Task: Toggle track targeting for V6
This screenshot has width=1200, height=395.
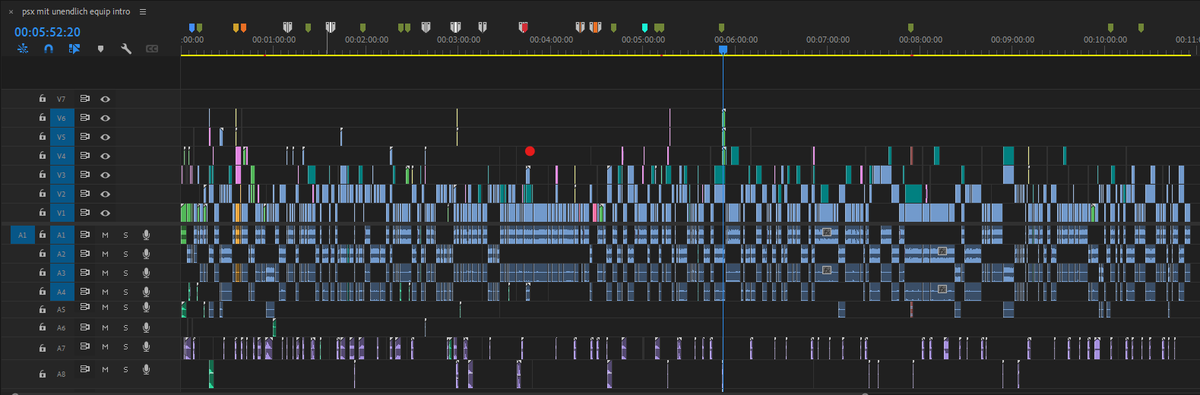Action: (x=61, y=118)
